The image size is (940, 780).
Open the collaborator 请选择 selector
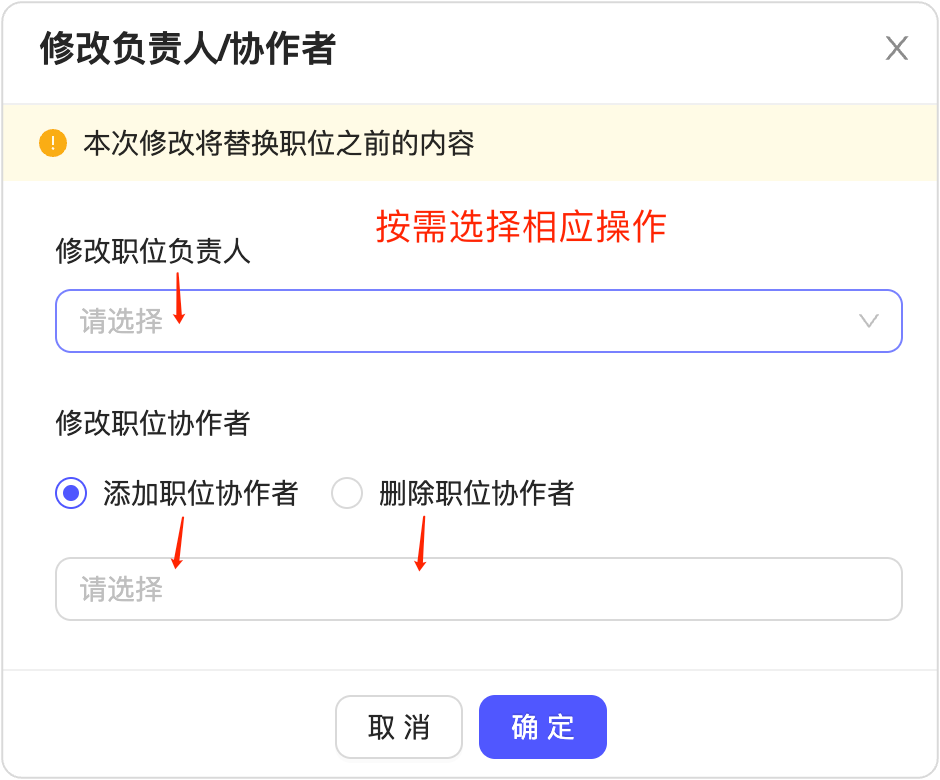point(478,589)
